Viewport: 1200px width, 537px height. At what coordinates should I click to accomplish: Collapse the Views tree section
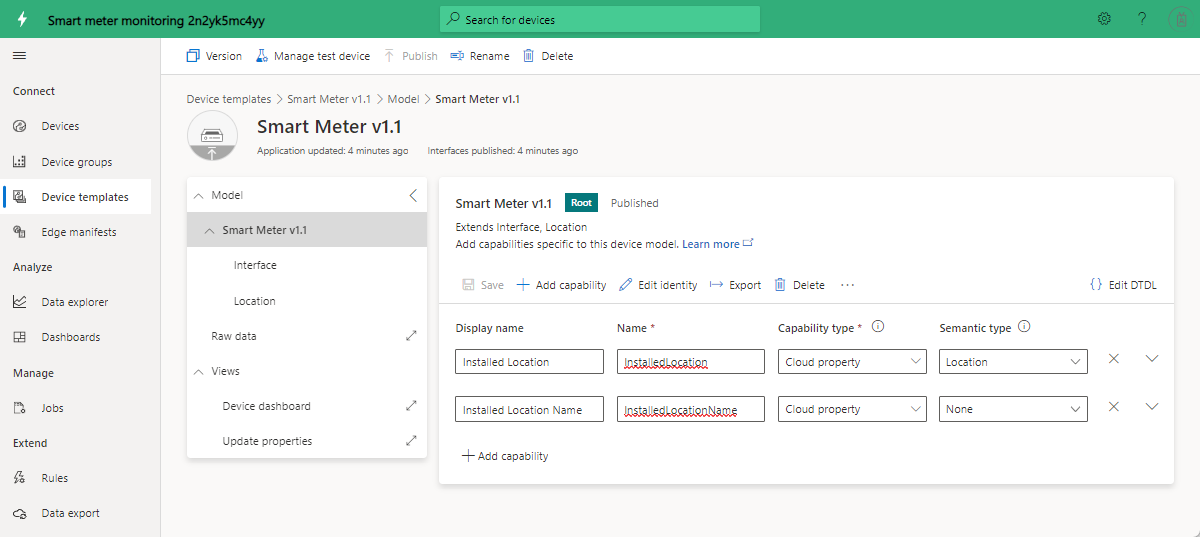pos(198,371)
